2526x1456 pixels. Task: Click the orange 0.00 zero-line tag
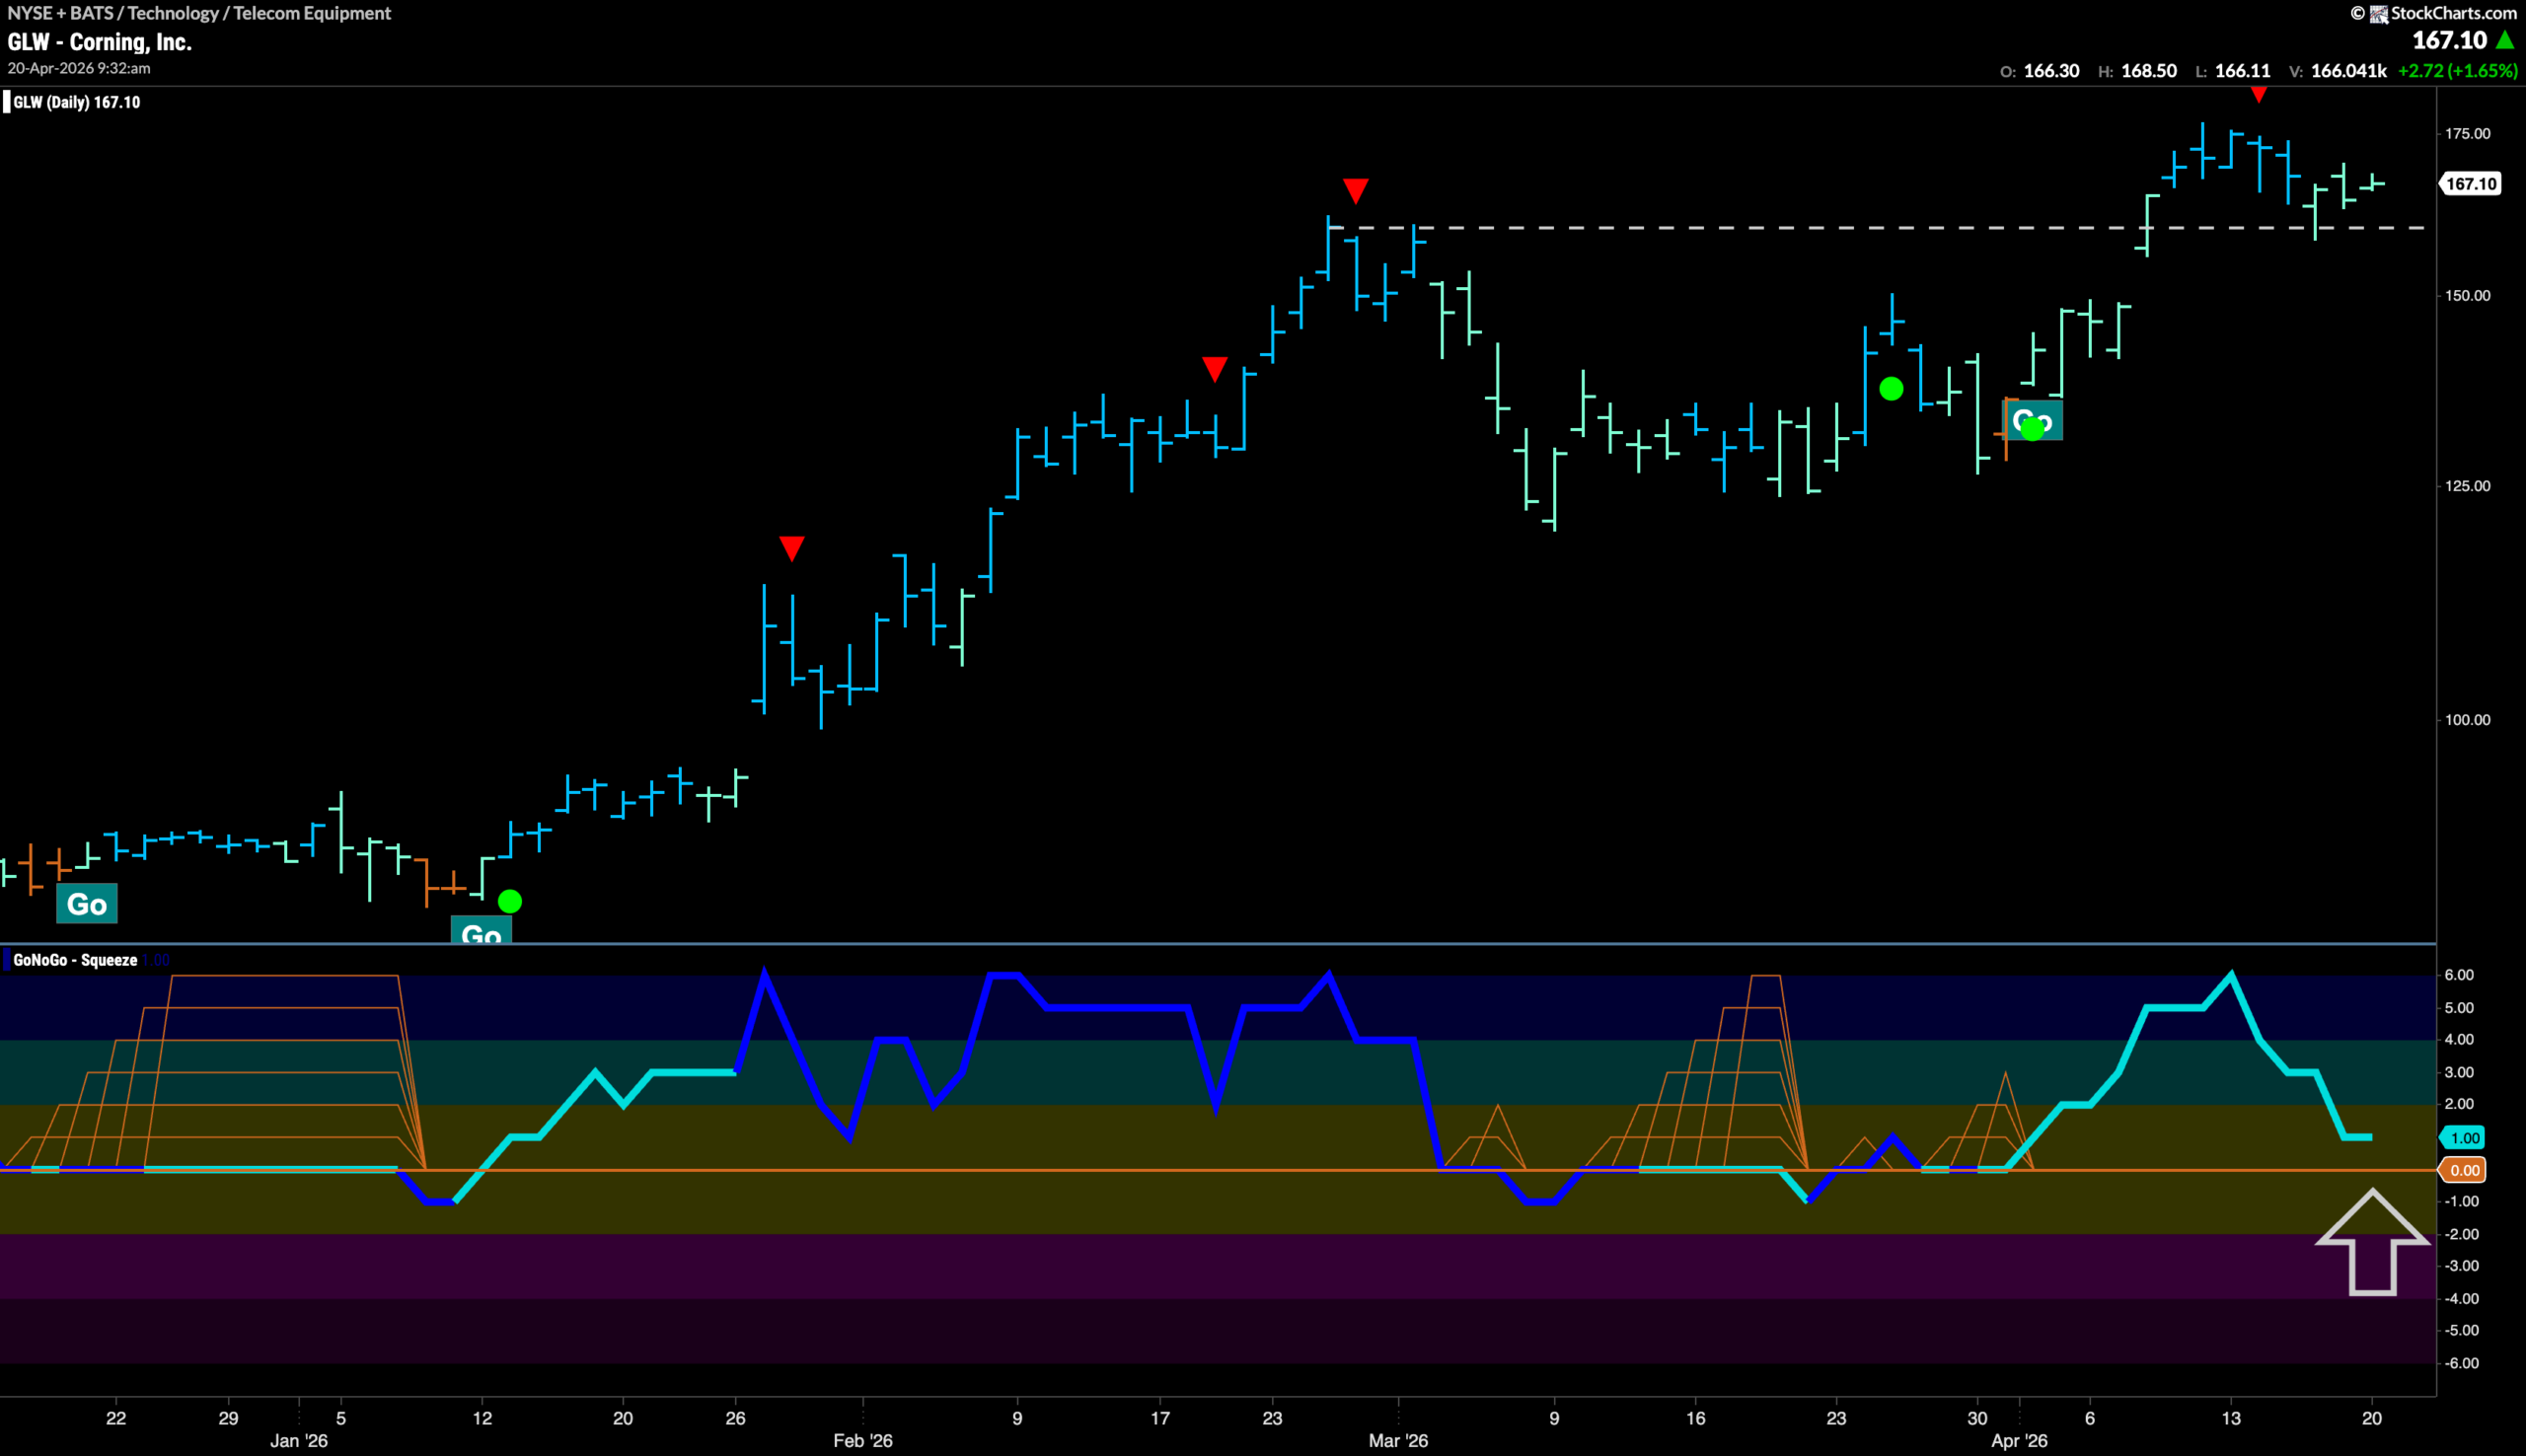click(2463, 1170)
